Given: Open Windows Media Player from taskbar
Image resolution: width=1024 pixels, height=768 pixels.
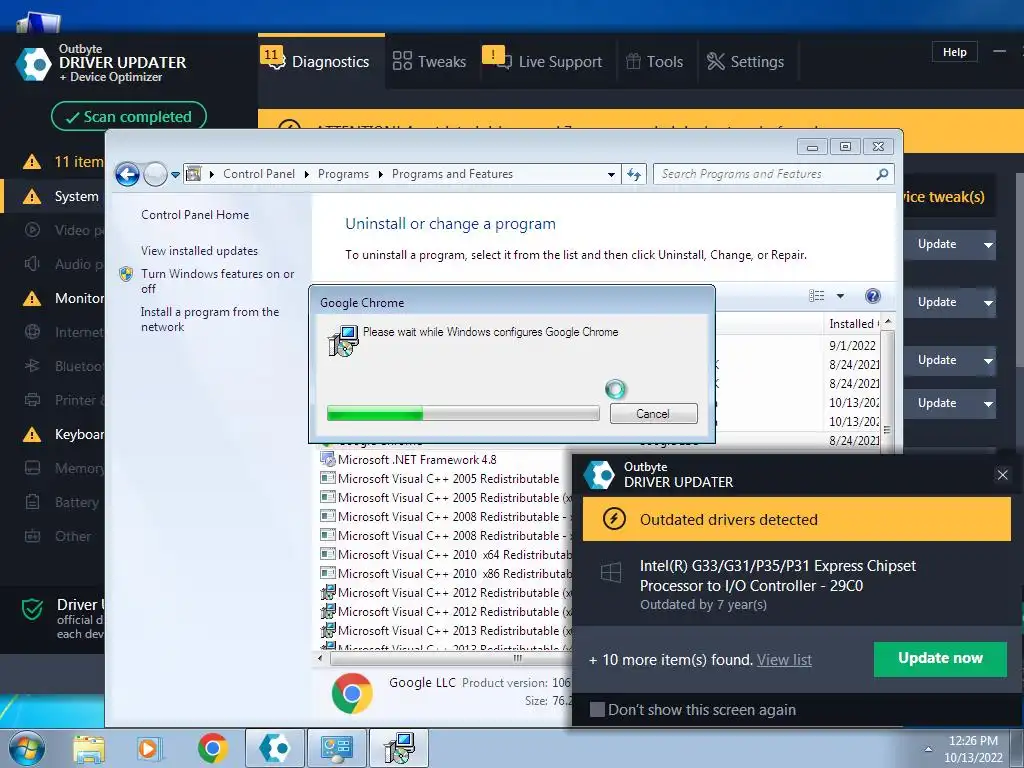Looking at the screenshot, I should pyautogui.click(x=150, y=749).
